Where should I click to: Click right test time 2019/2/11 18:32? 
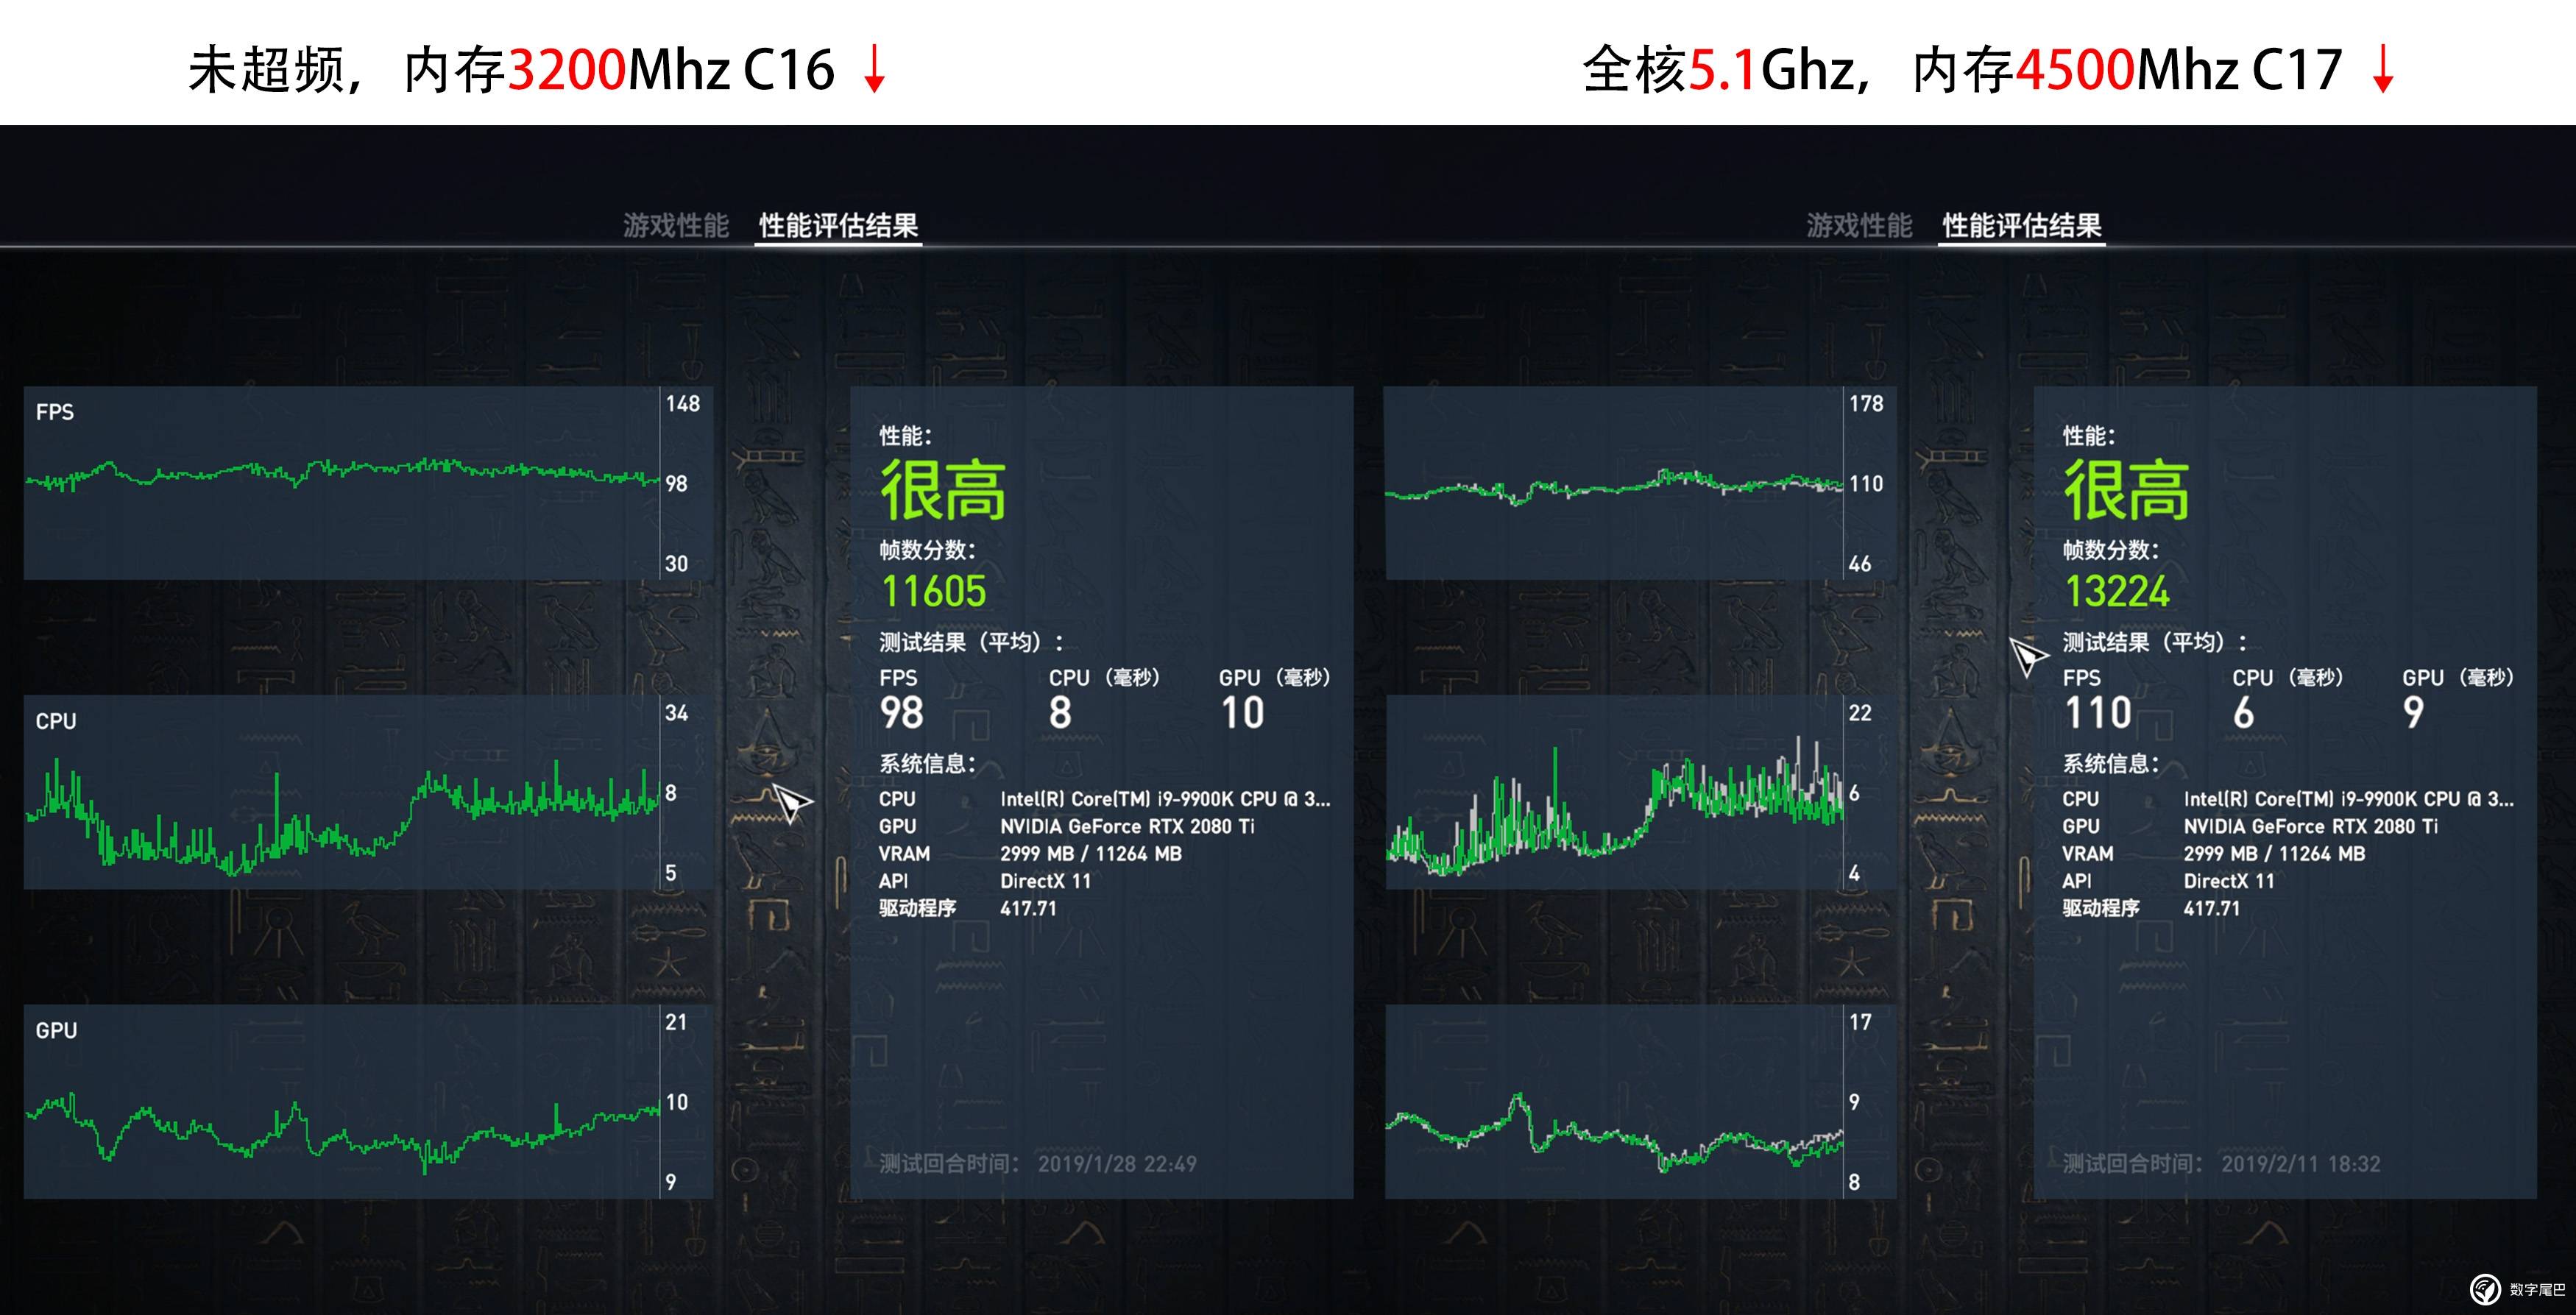pos(2301,1164)
